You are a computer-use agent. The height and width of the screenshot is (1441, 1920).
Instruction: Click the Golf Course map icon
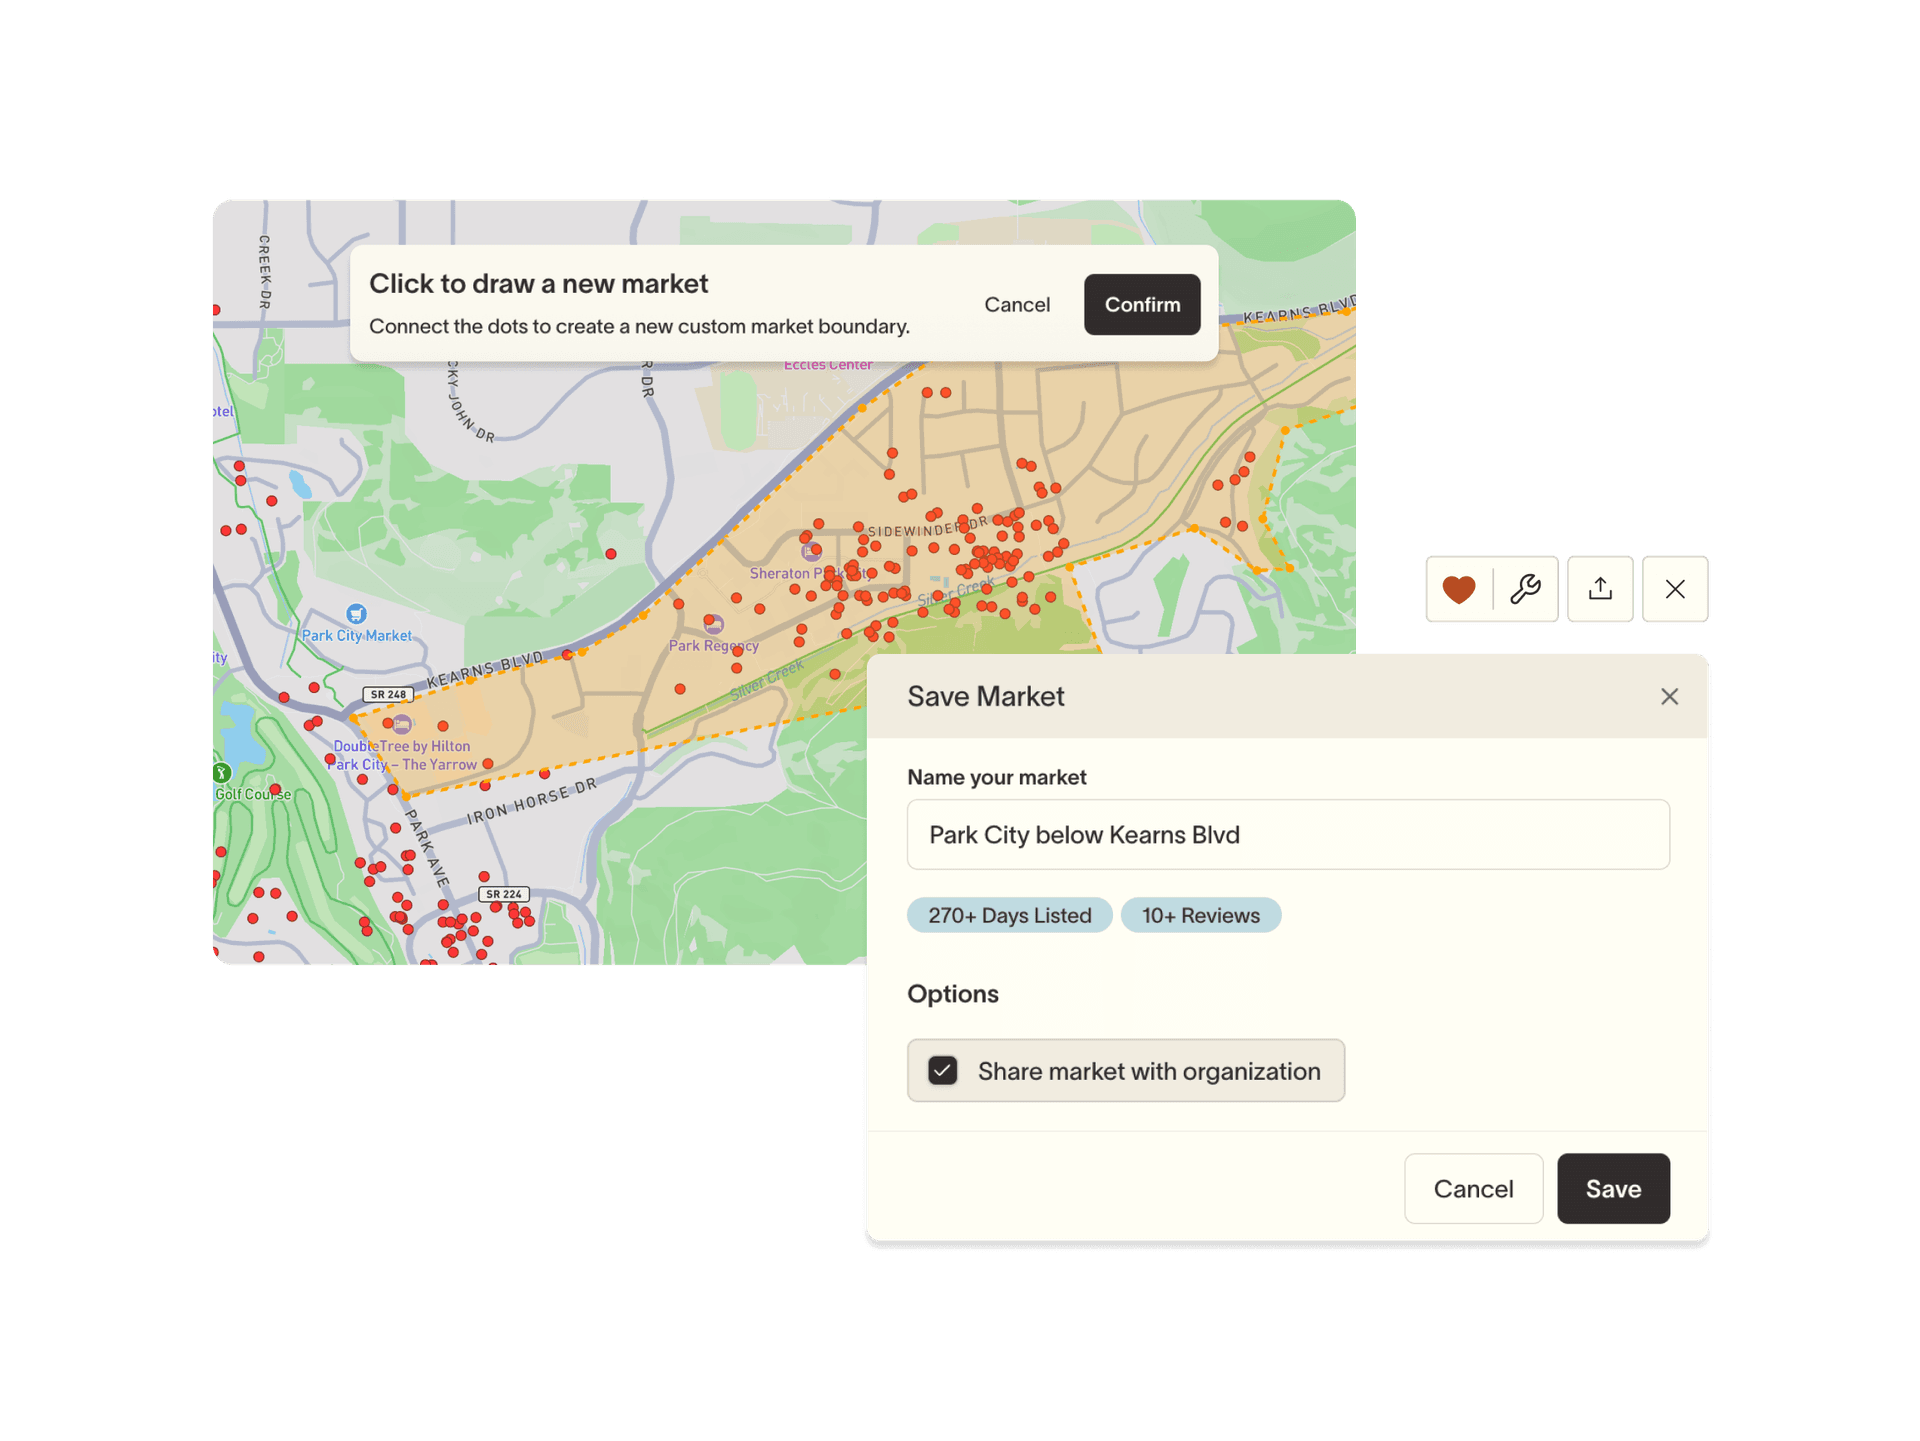[x=222, y=773]
